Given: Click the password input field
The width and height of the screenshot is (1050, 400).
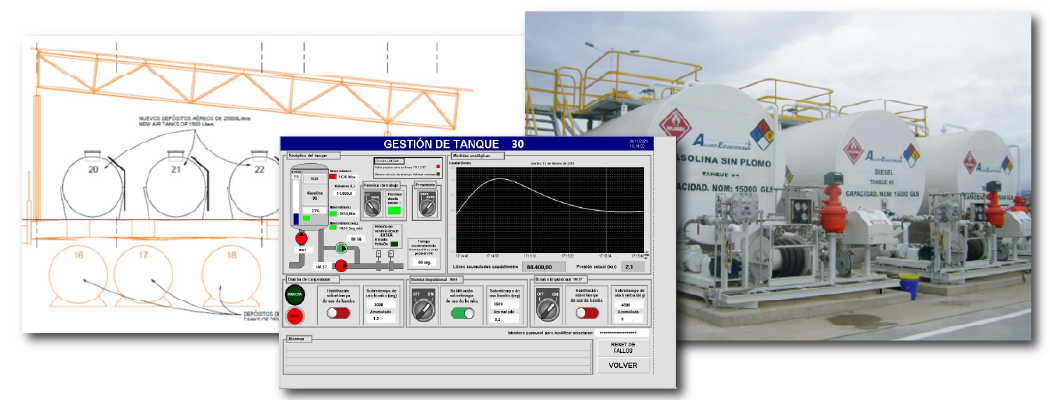Looking at the screenshot, I should click(622, 332).
